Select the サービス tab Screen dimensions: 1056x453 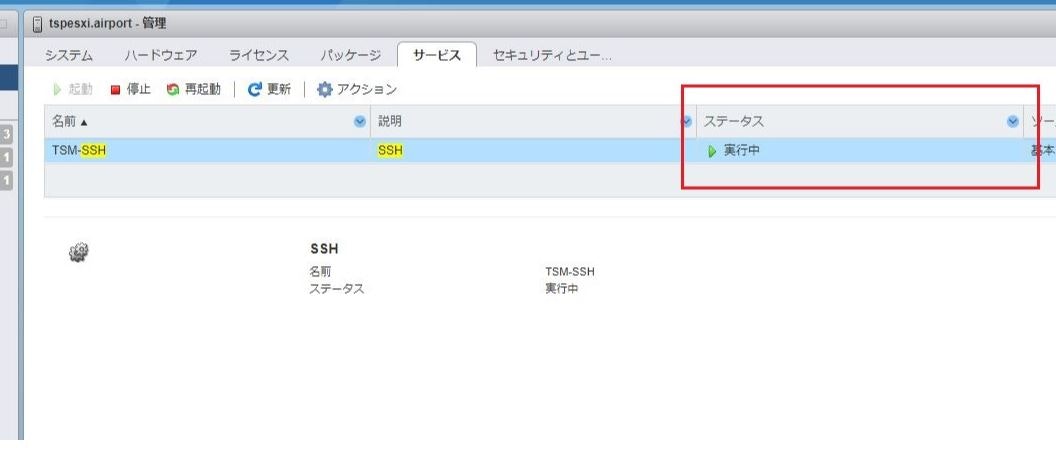point(437,55)
